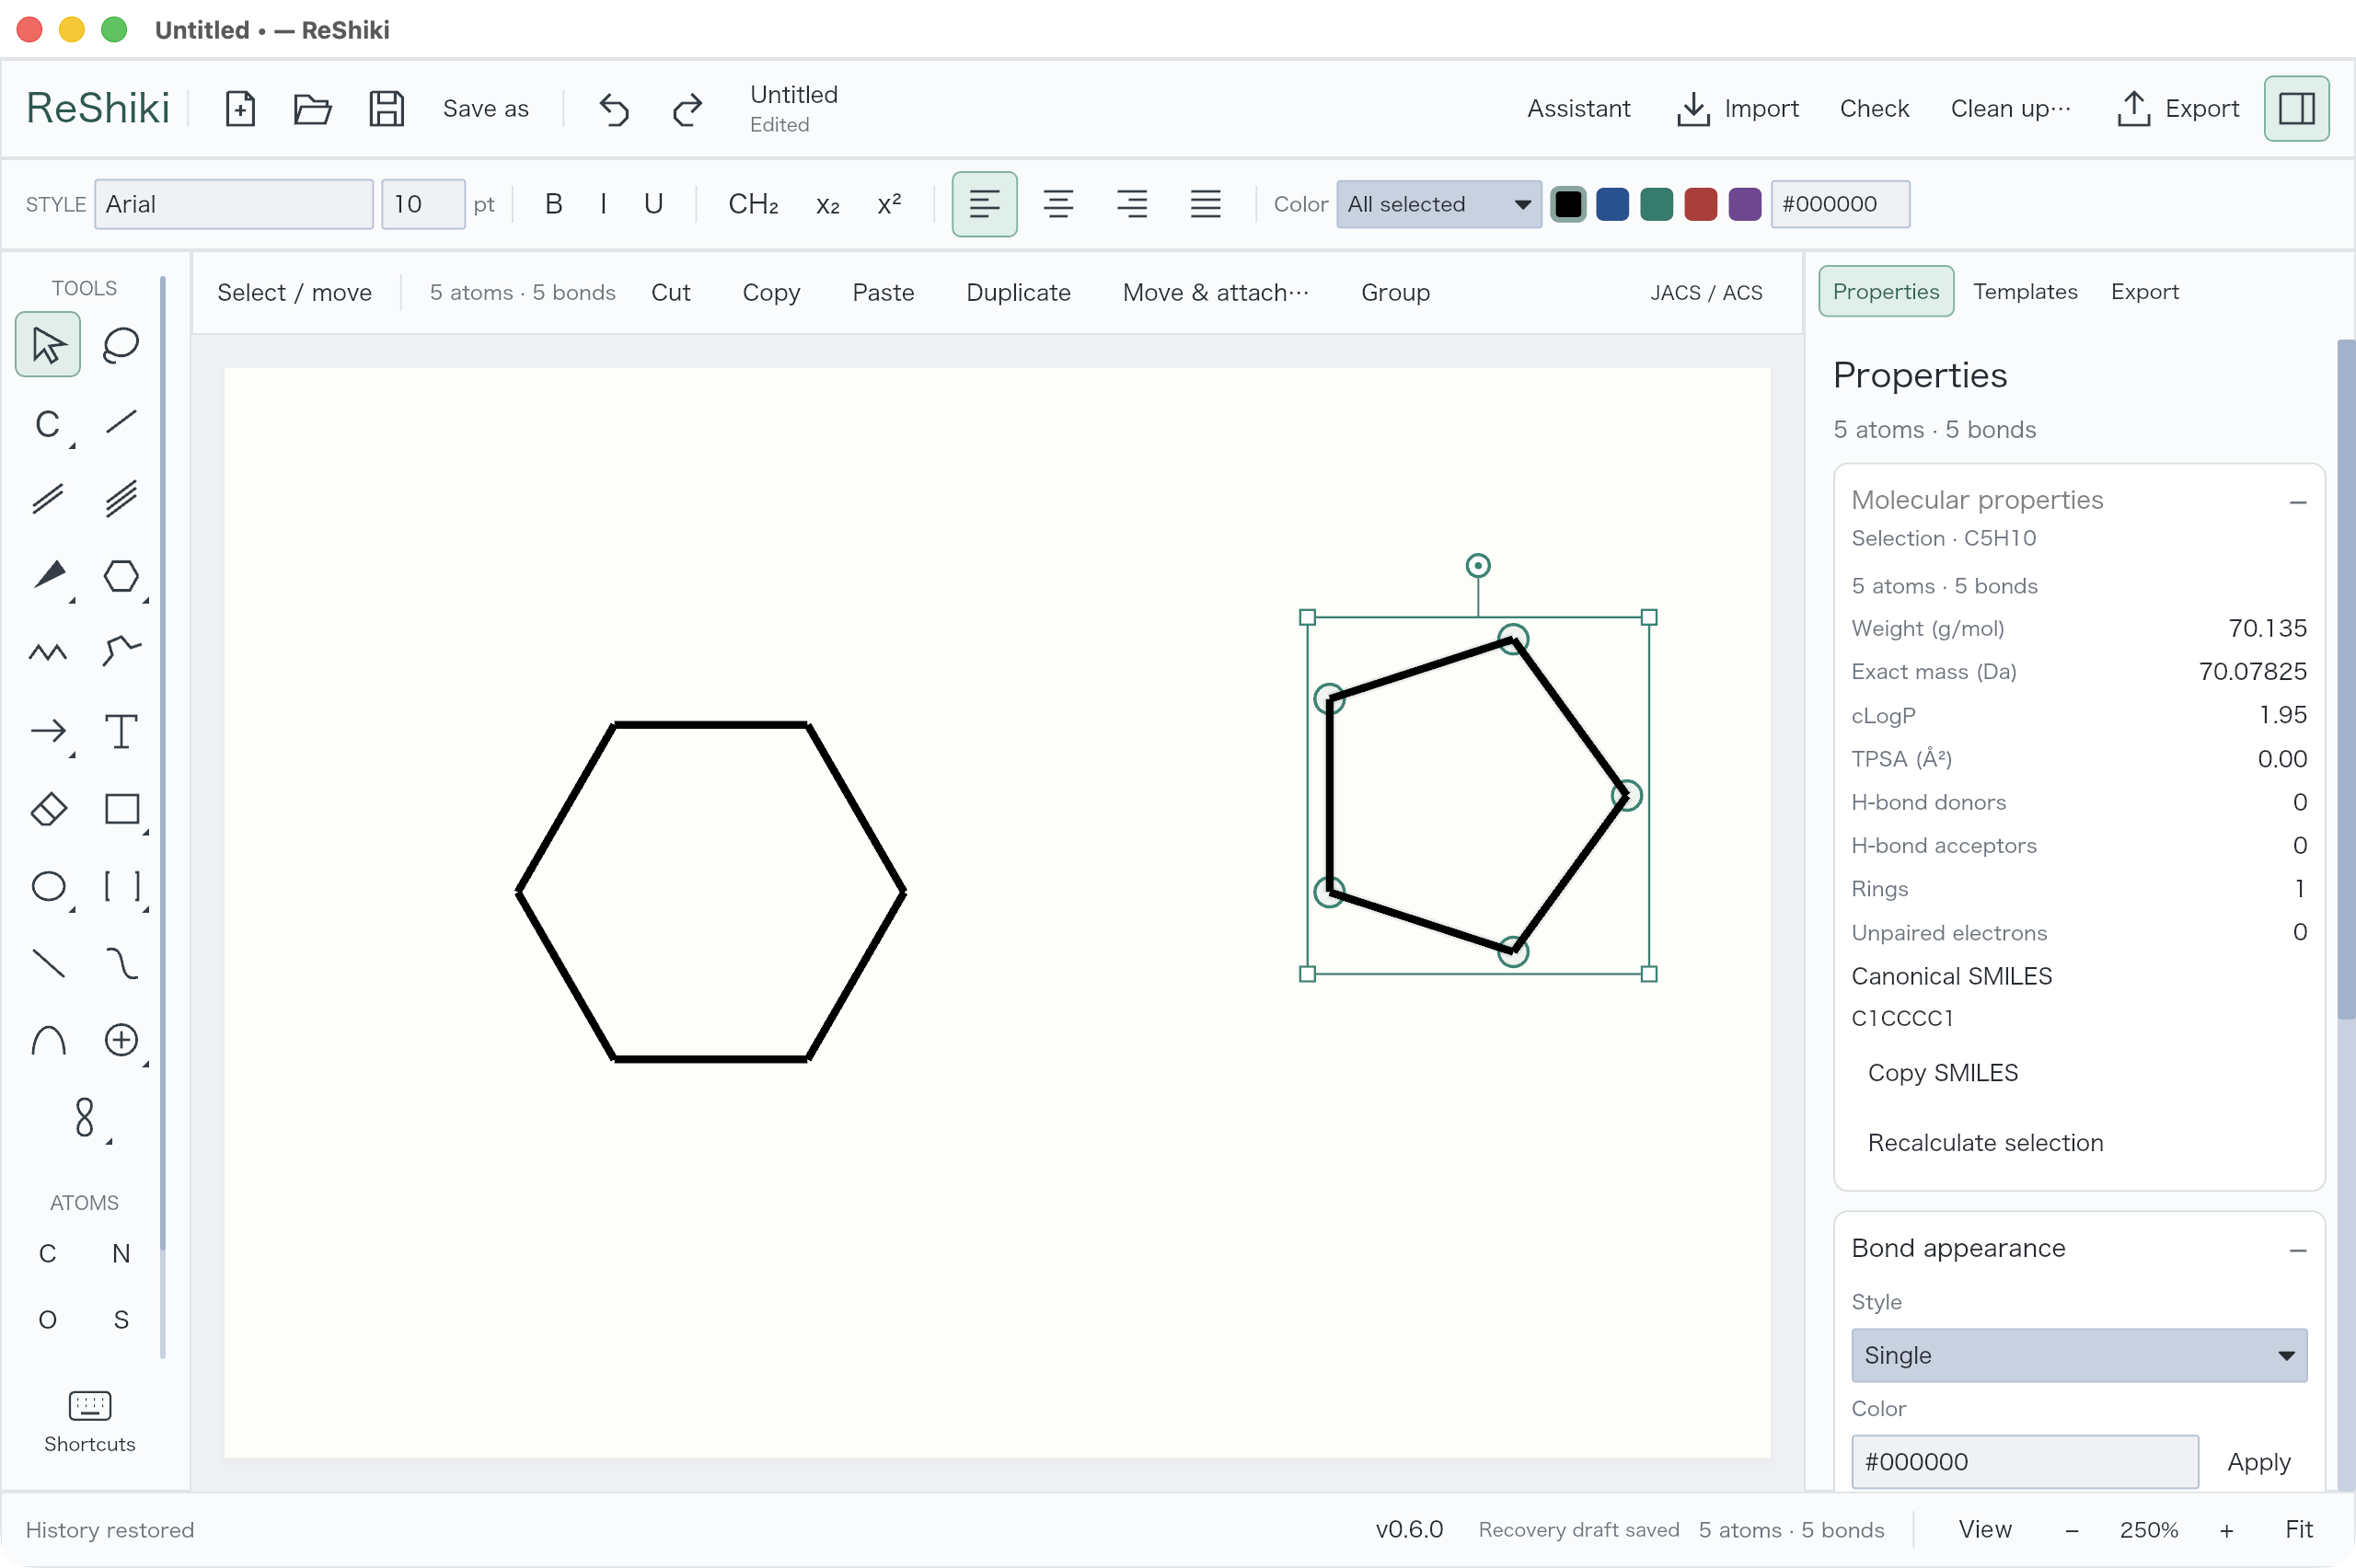The height and width of the screenshot is (1568, 2356).
Task: Toggle bold formatting
Action: click(x=553, y=204)
